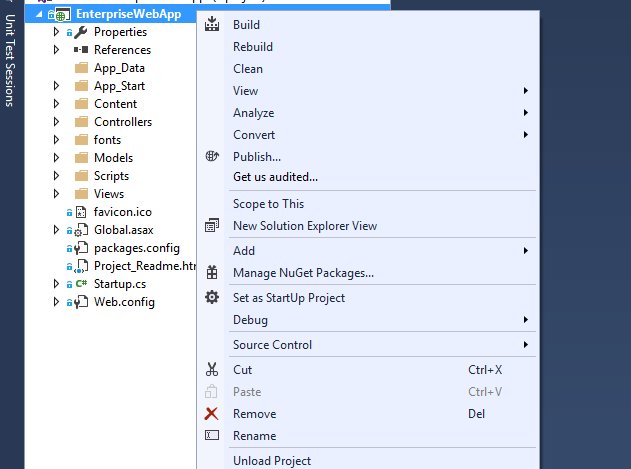Expand the Views folder arrow
This screenshot has width=631, height=469.
pos(56,194)
